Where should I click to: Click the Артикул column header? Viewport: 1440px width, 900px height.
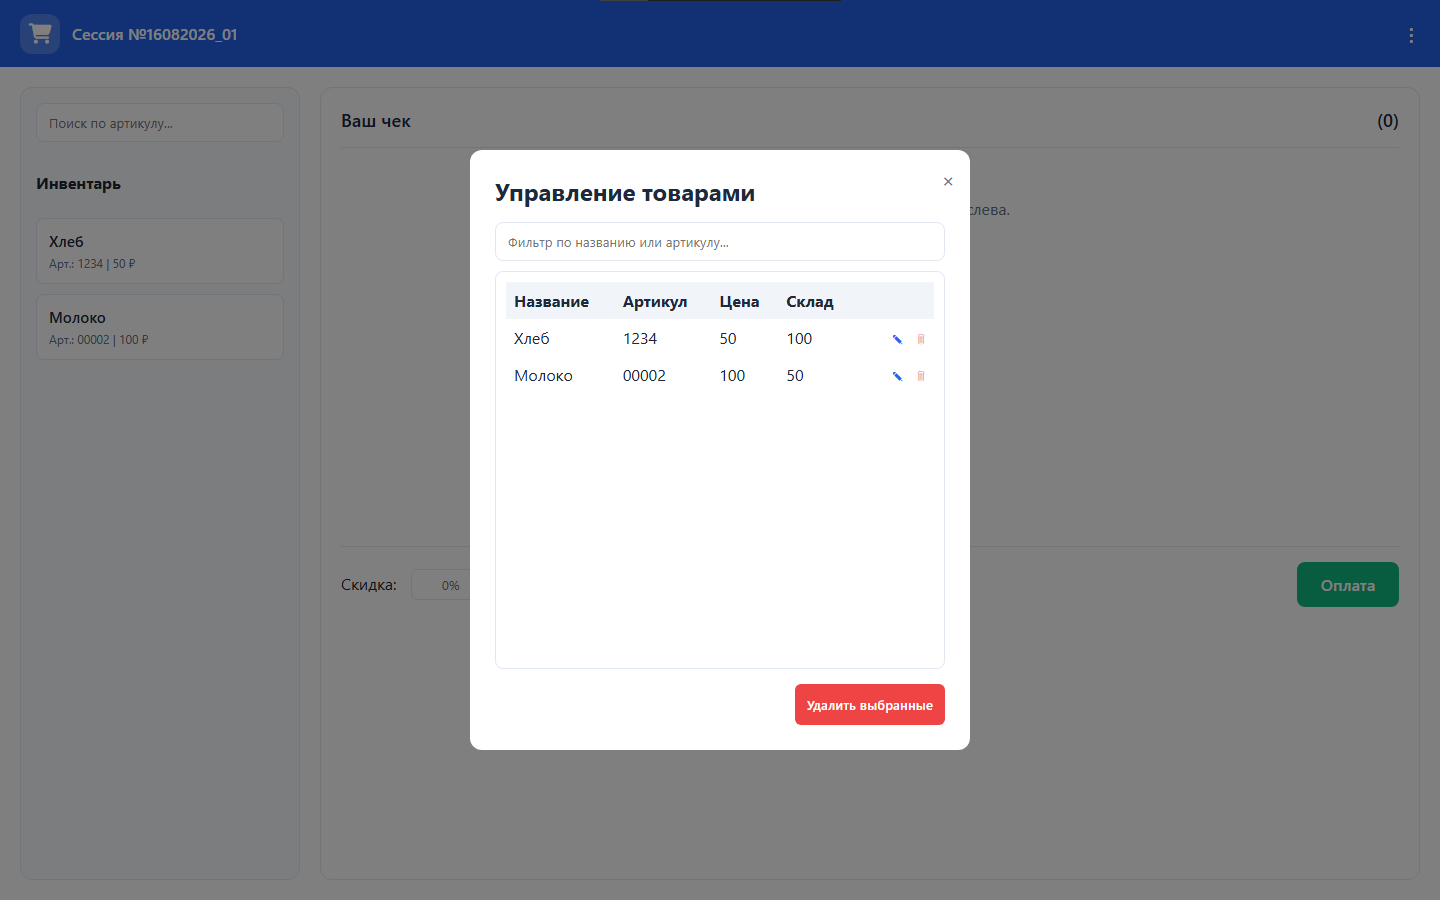point(655,302)
